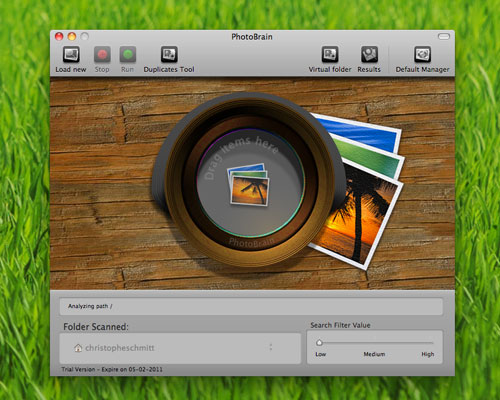The image size is (500, 400).
Task: Show the Results panel icon
Action: point(369,55)
